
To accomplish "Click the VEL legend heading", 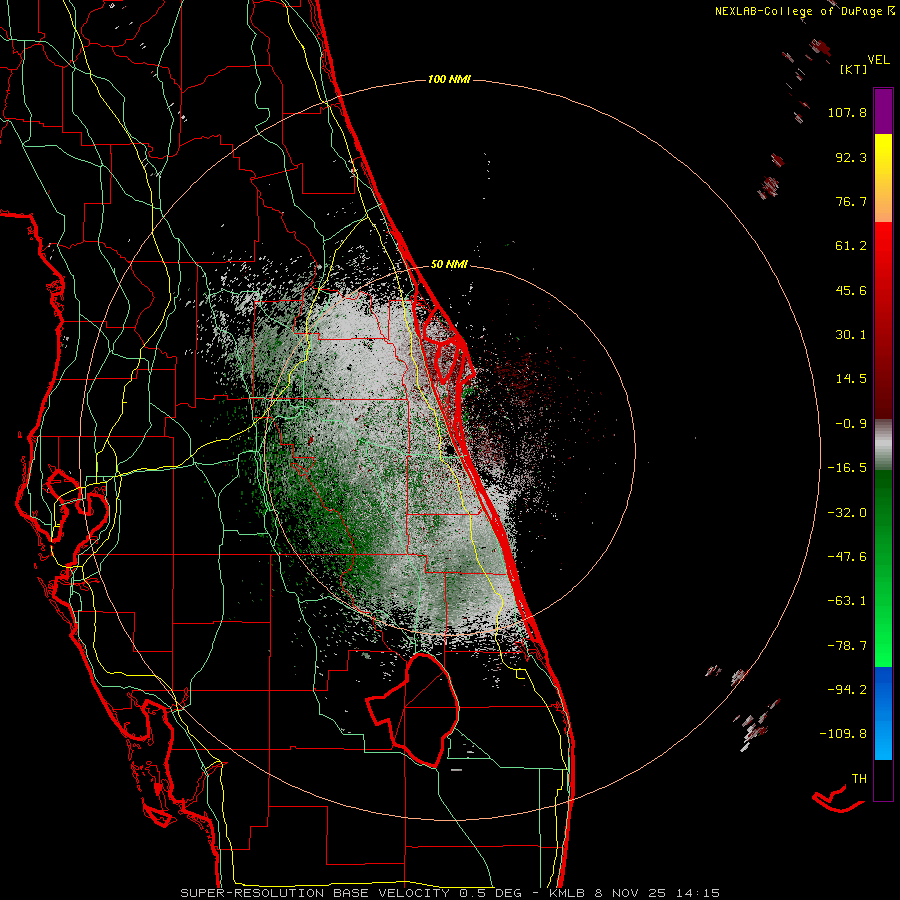I will [x=878, y=60].
